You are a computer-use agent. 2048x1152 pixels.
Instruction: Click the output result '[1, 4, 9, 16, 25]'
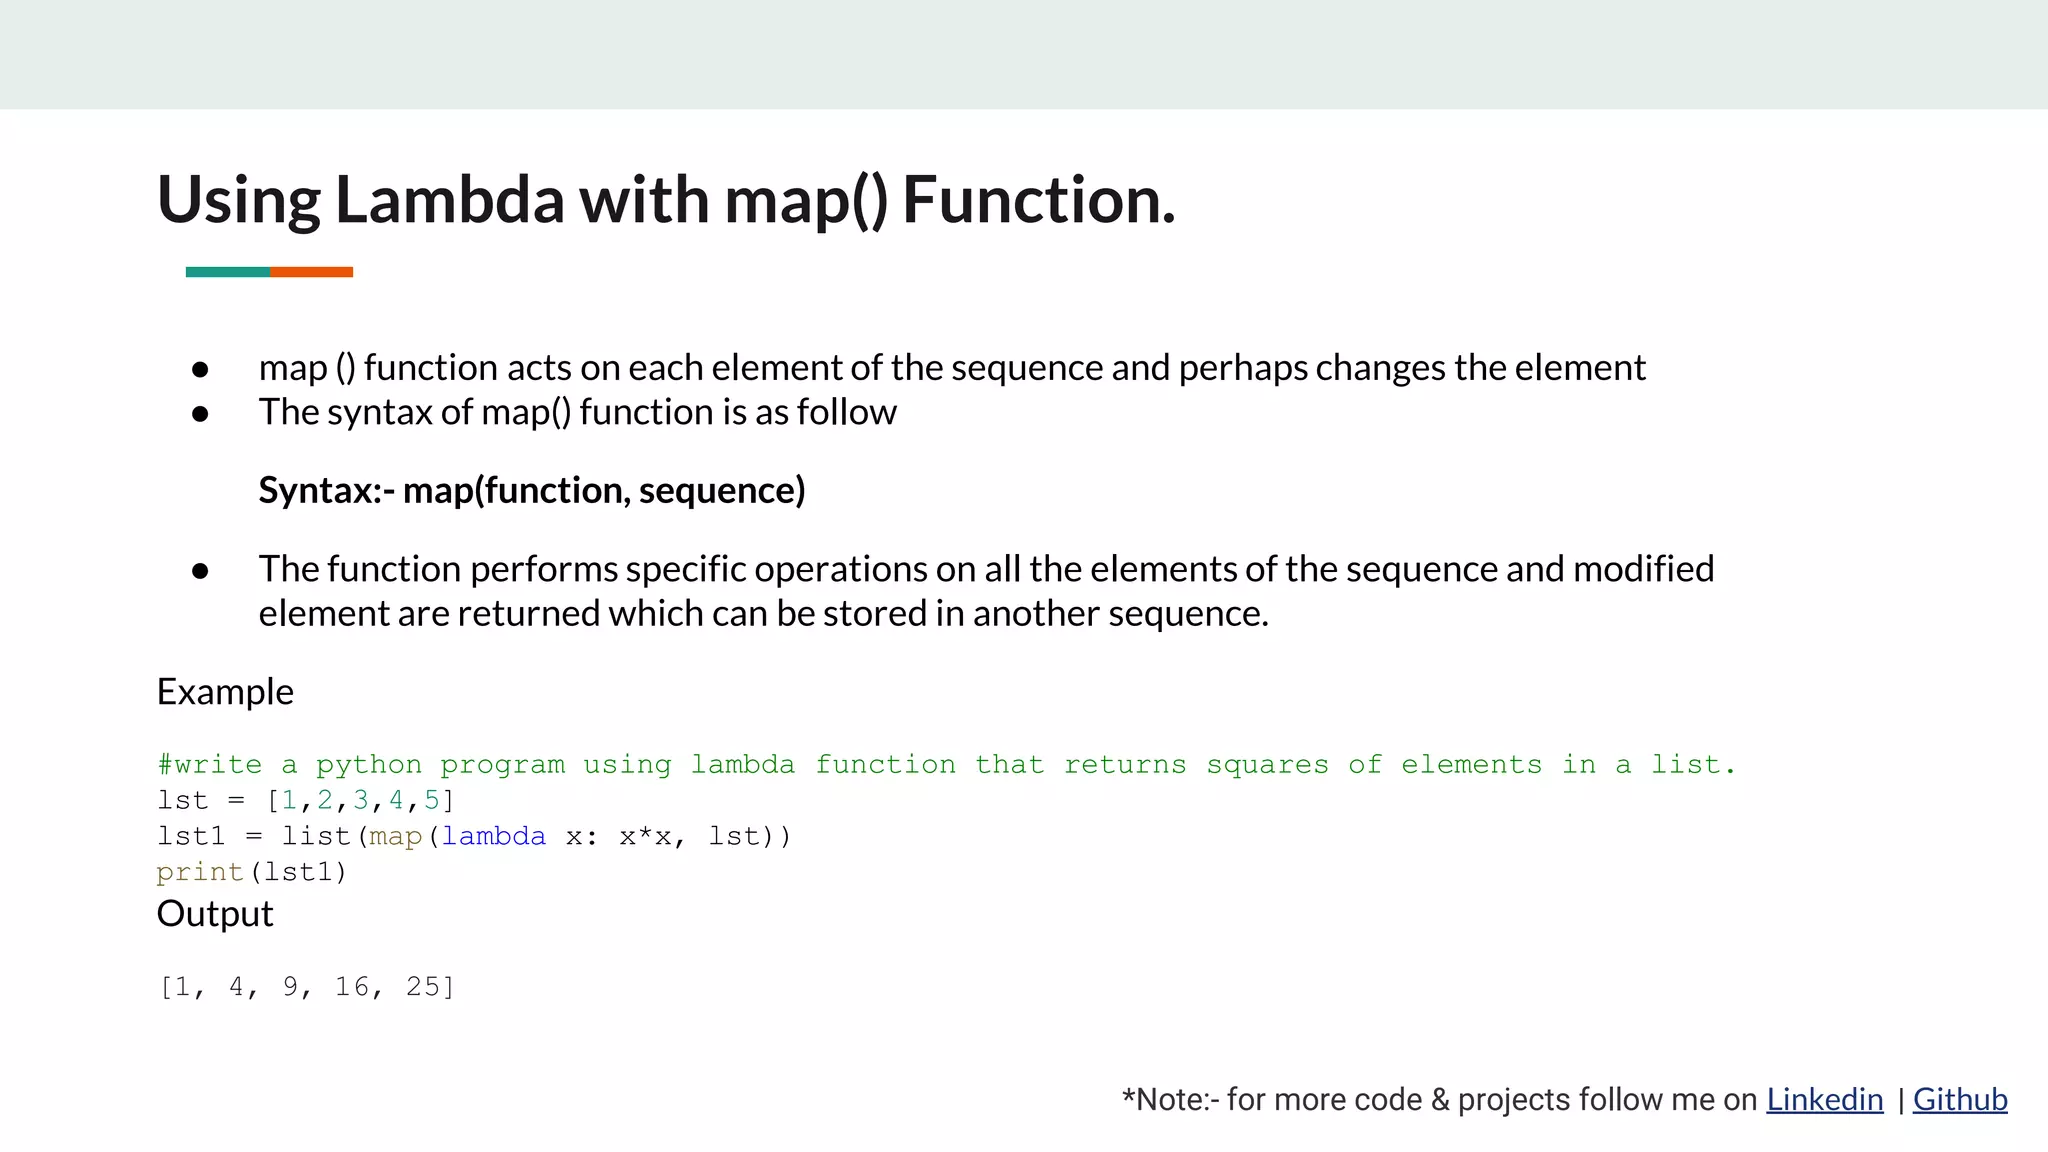[307, 987]
